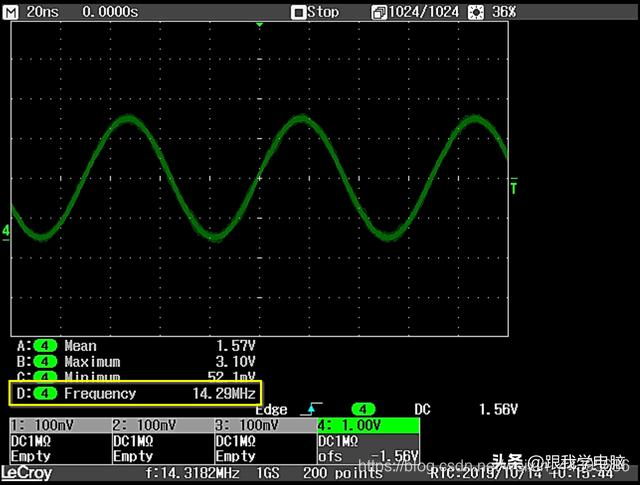Select the 20ns timebase value

(x=42, y=12)
